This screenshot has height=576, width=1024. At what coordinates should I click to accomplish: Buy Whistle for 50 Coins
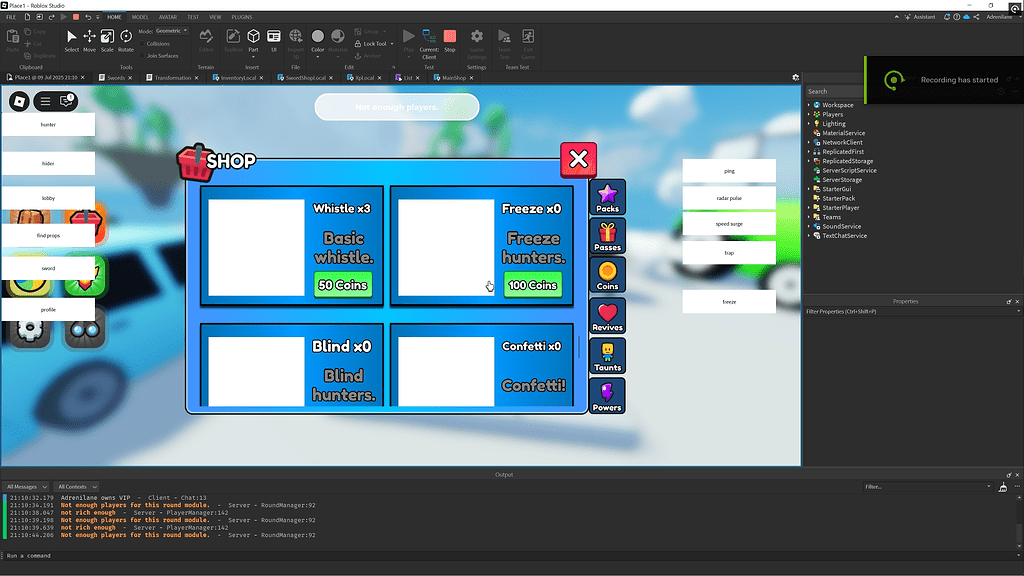pos(343,285)
